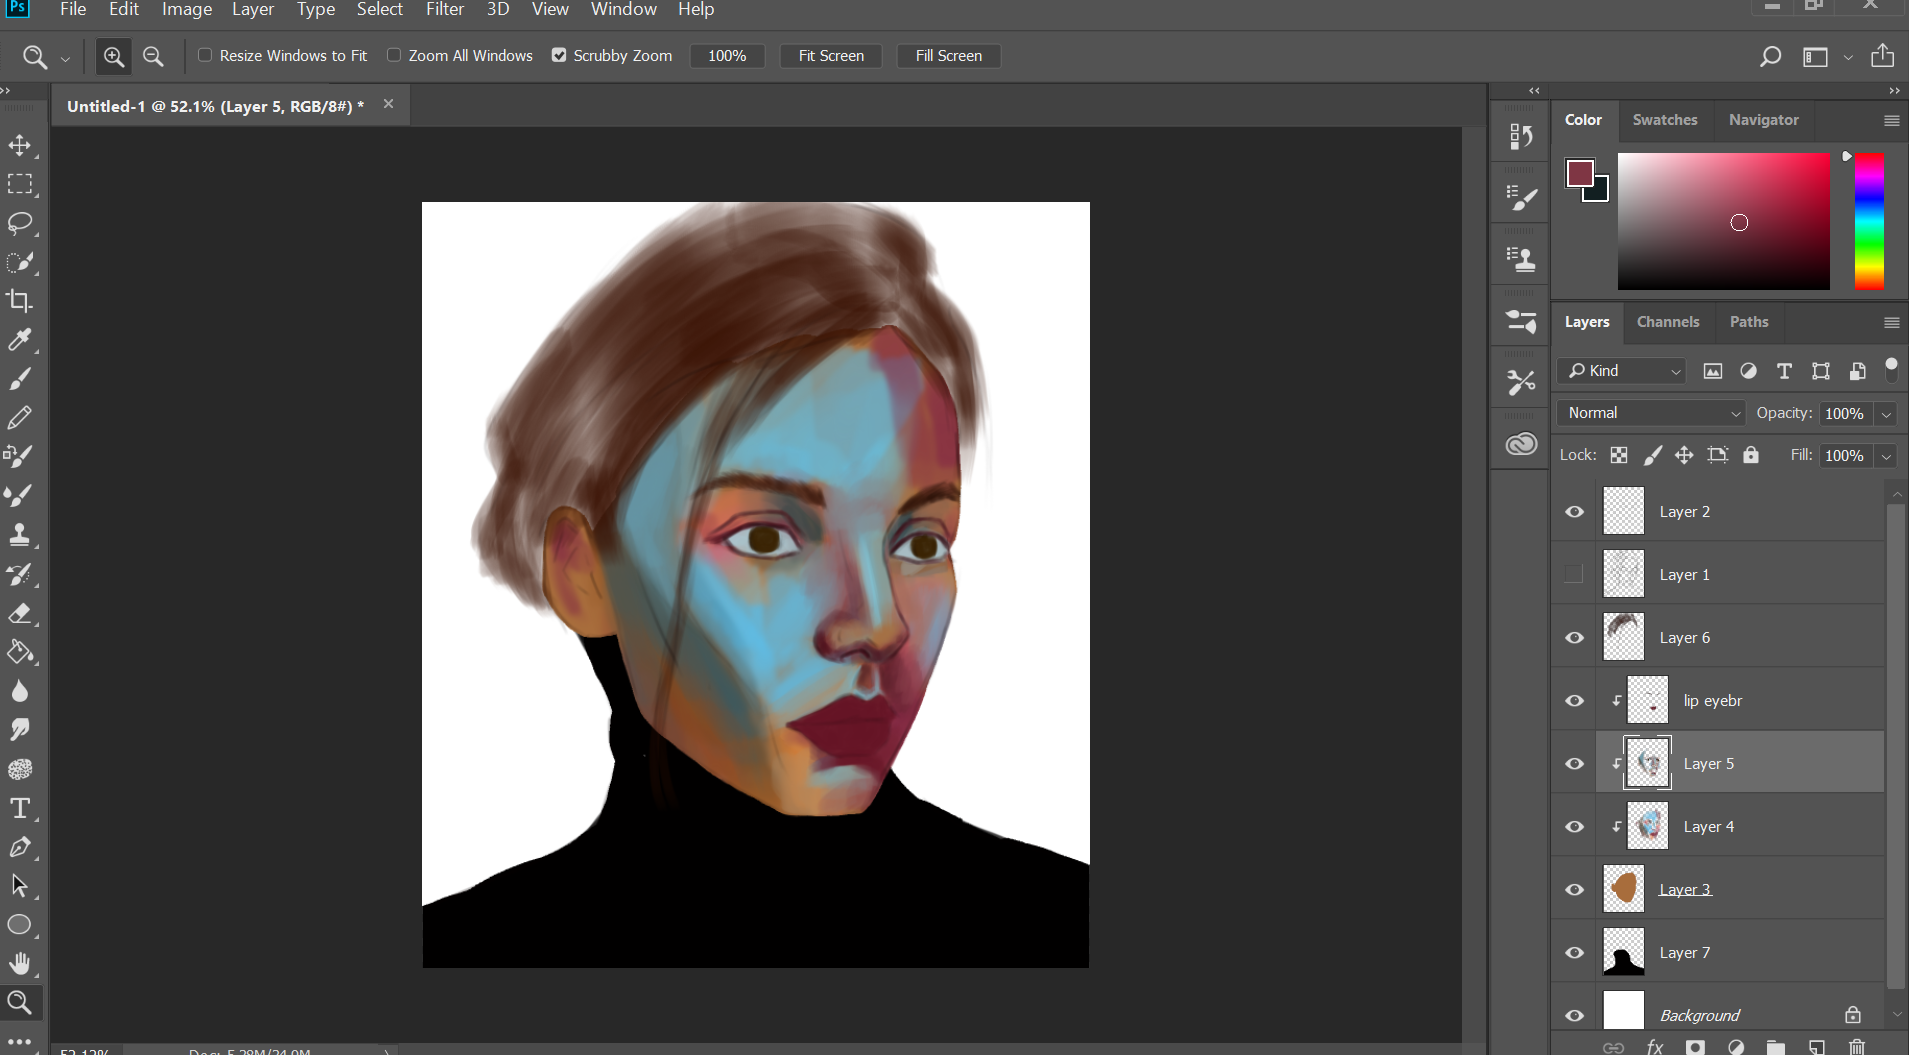
Task: Hide Layer 2 visibility eye
Action: click(1574, 512)
